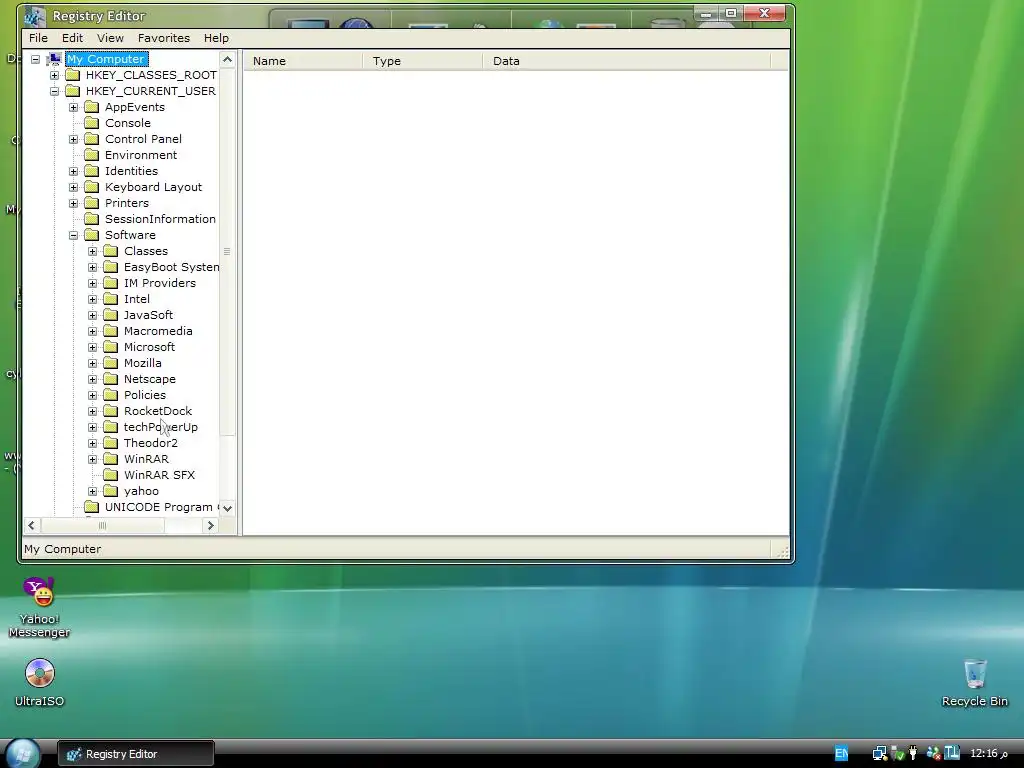This screenshot has height=768, width=1024.
Task: Click the Theodor2 folder icon
Action: [x=111, y=443]
